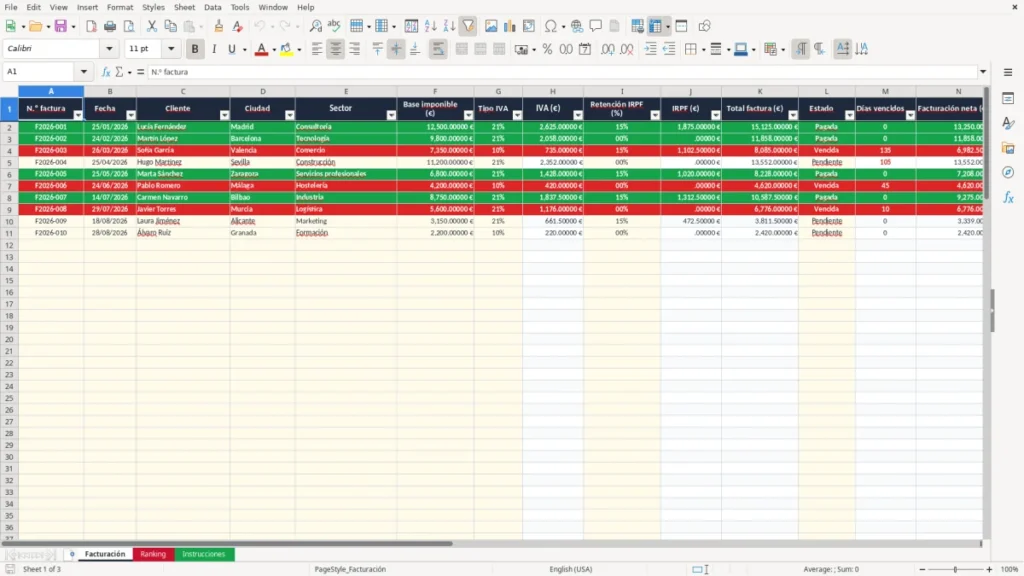Click the Merge cells icon
Viewport: 1024px width, 576px height.
coord(462,49)
